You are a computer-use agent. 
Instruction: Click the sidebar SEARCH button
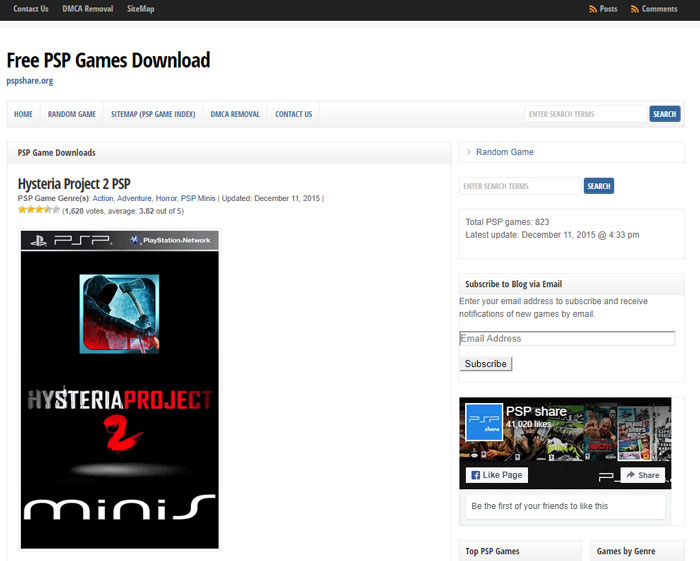point(599,186)
